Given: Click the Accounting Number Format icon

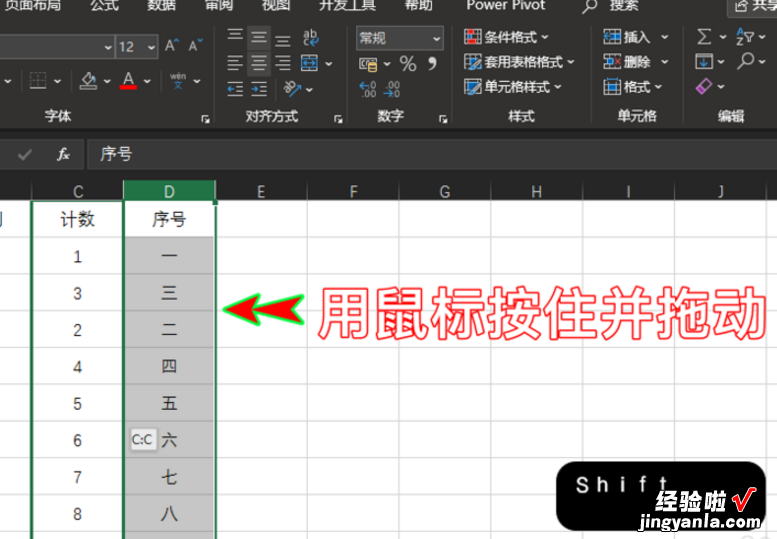Looking at the screenshot, I should click(368, 64).
